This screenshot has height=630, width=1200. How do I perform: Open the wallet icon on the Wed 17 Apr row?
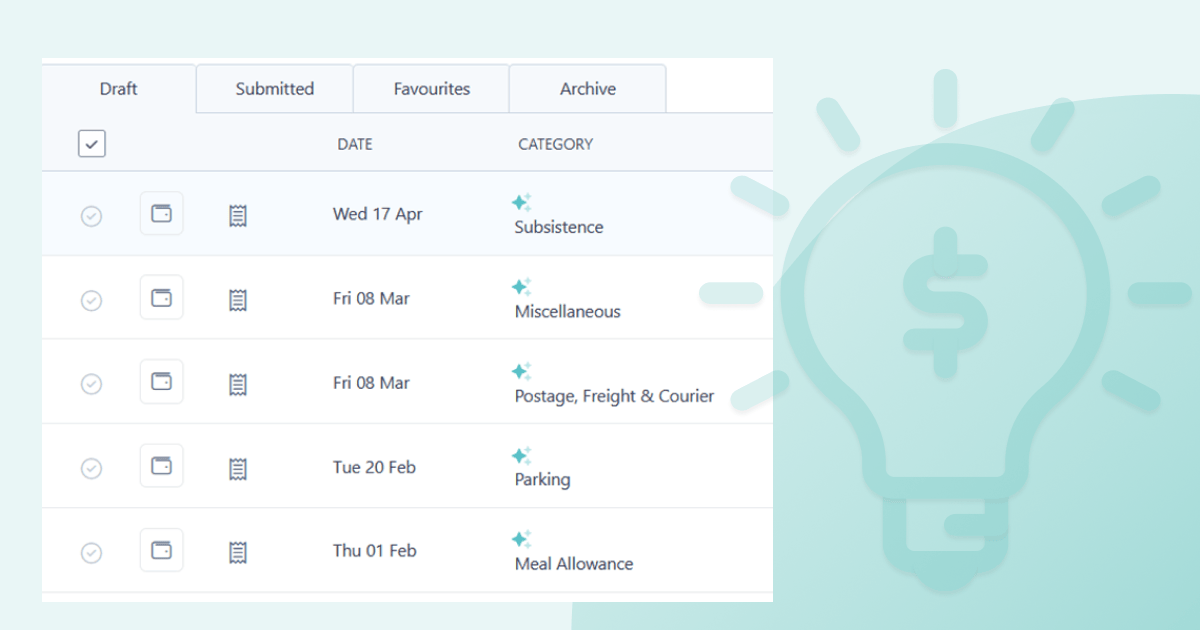tap(161, 213)
